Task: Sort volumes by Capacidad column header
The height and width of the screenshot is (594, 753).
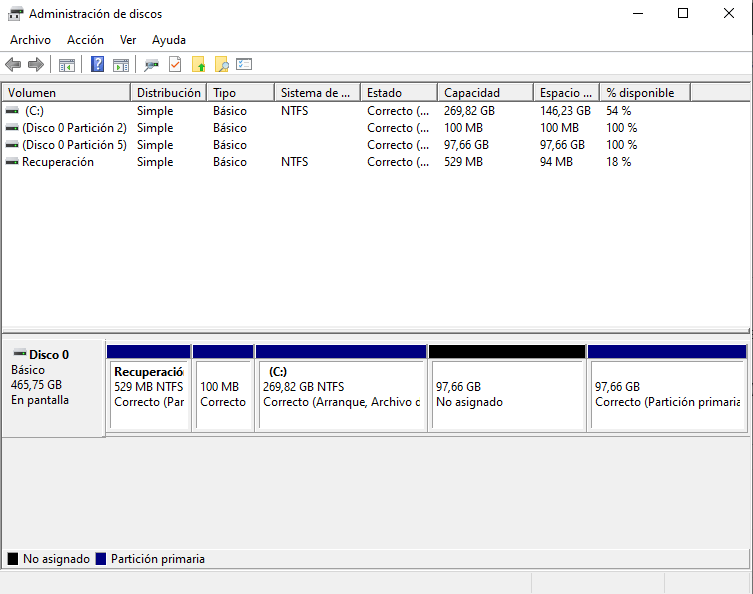Action: [x=472, y=93]
